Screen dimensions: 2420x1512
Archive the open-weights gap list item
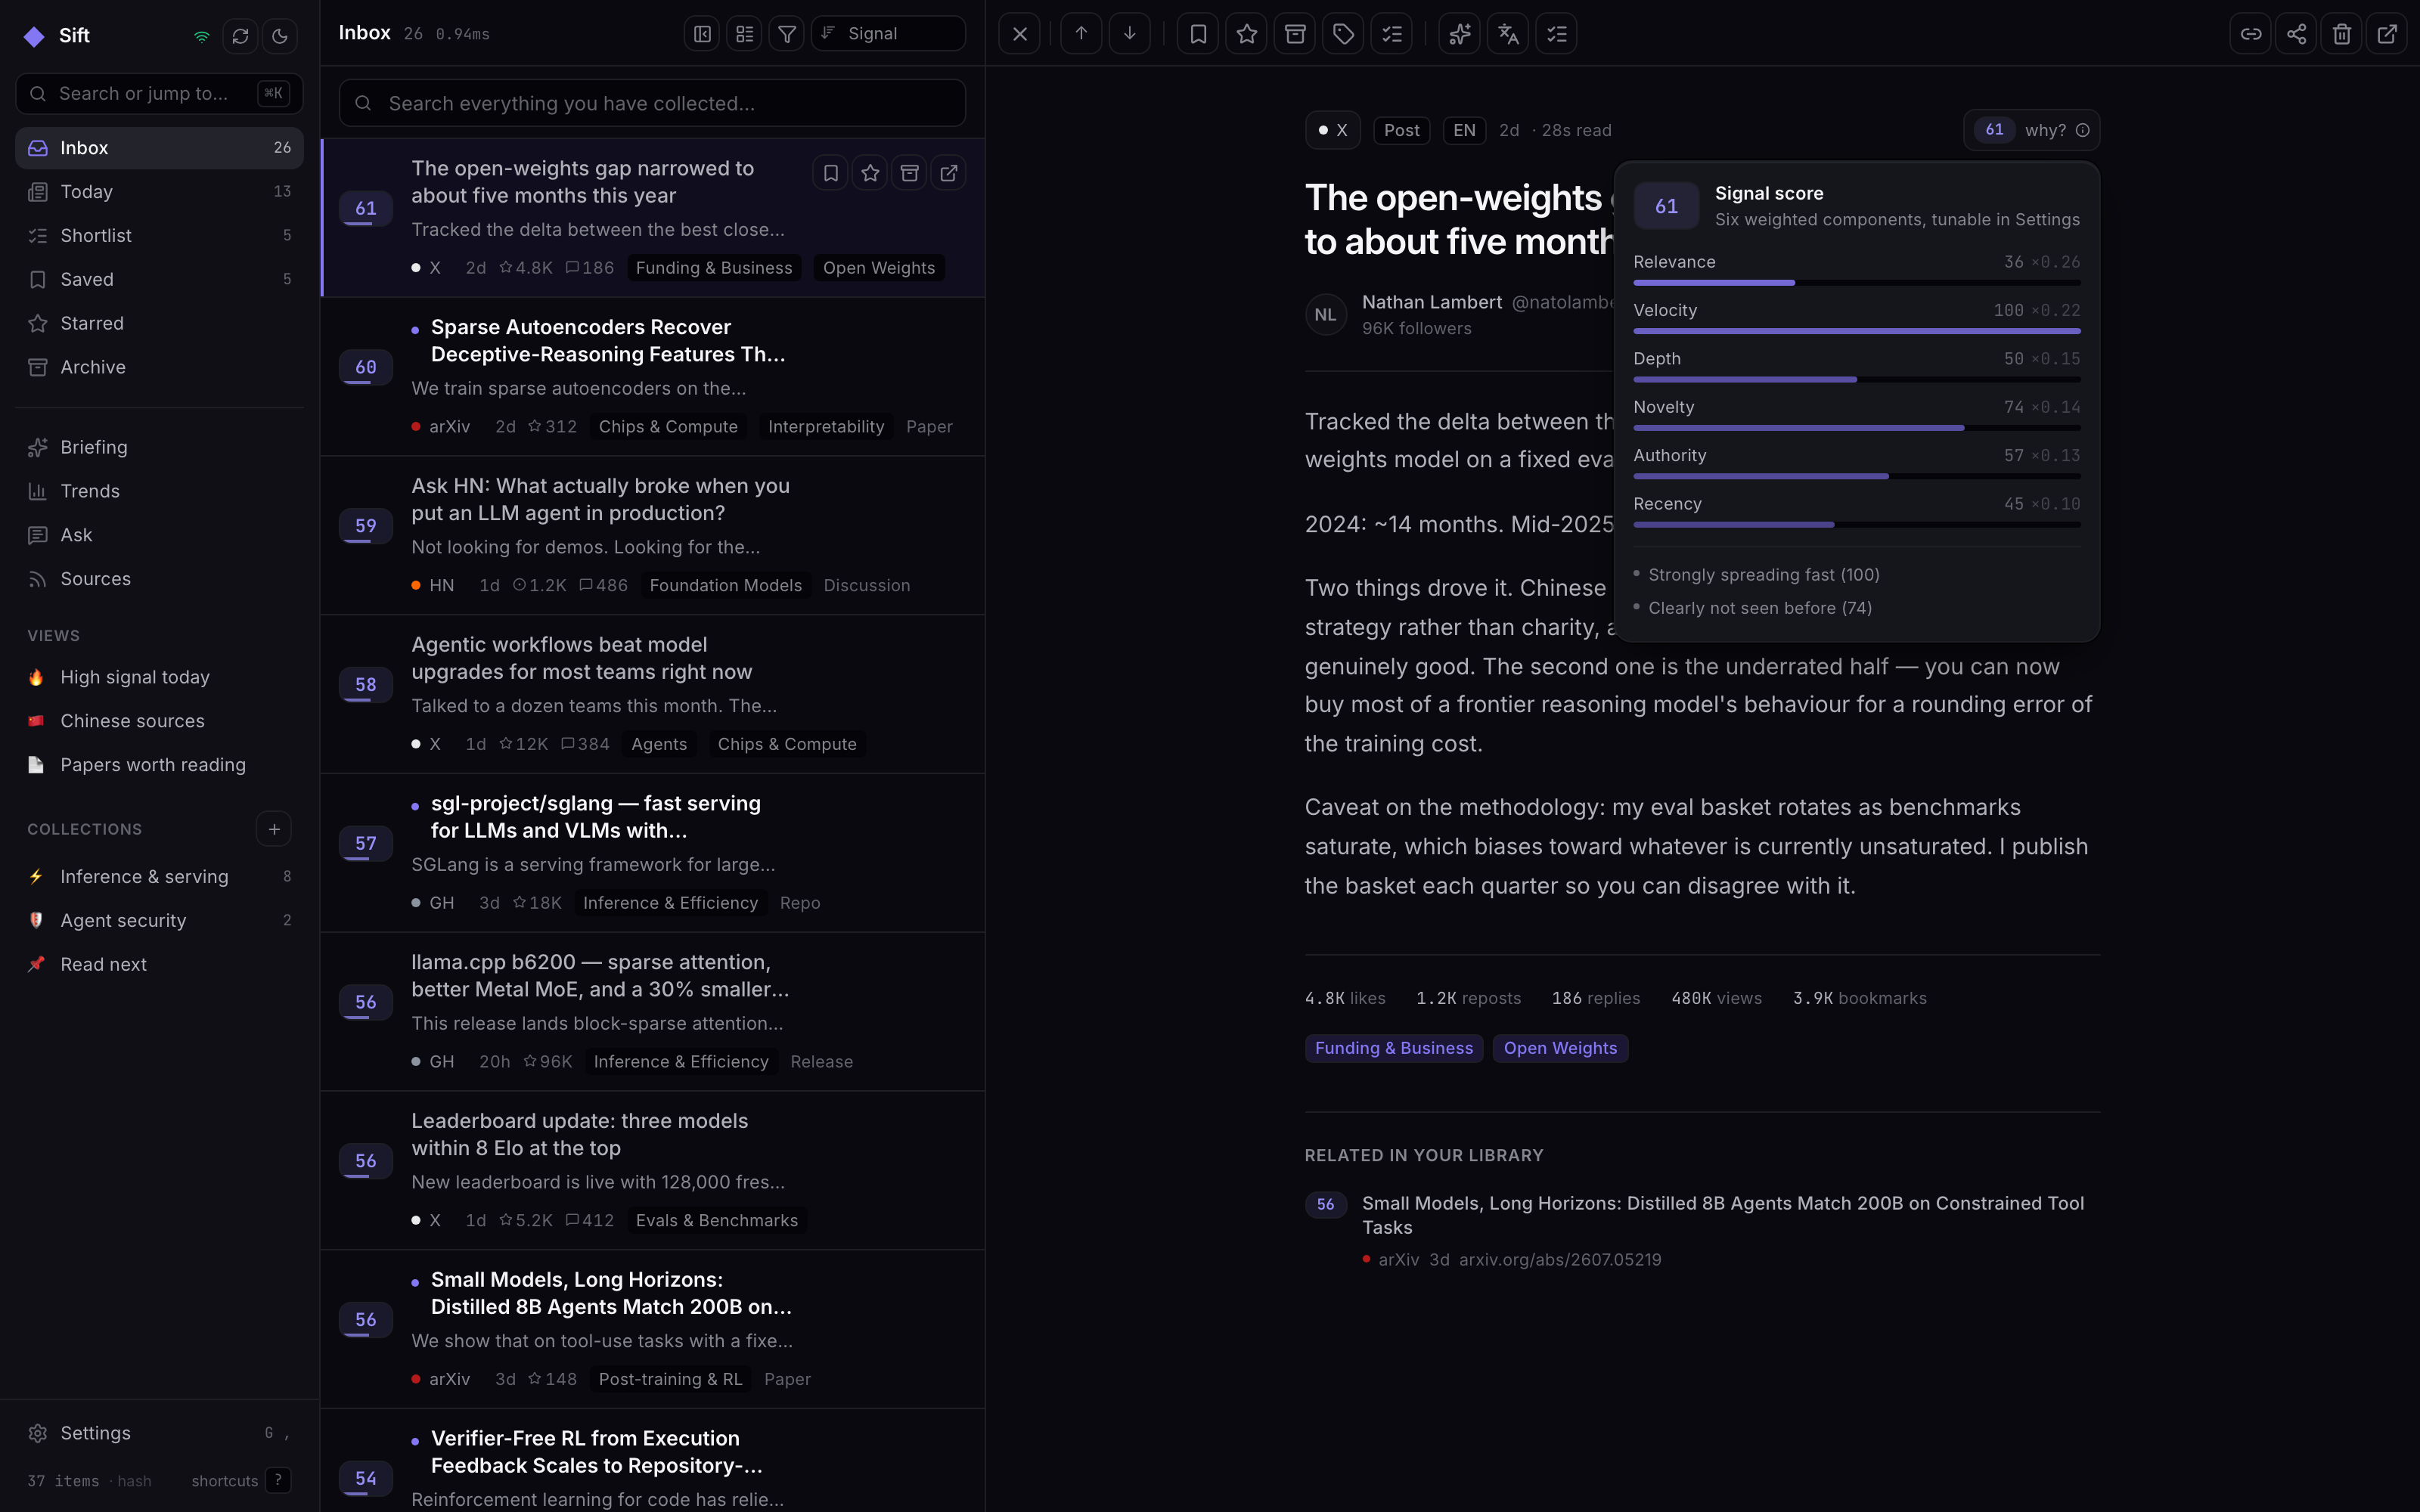click(x=909, y=173)
